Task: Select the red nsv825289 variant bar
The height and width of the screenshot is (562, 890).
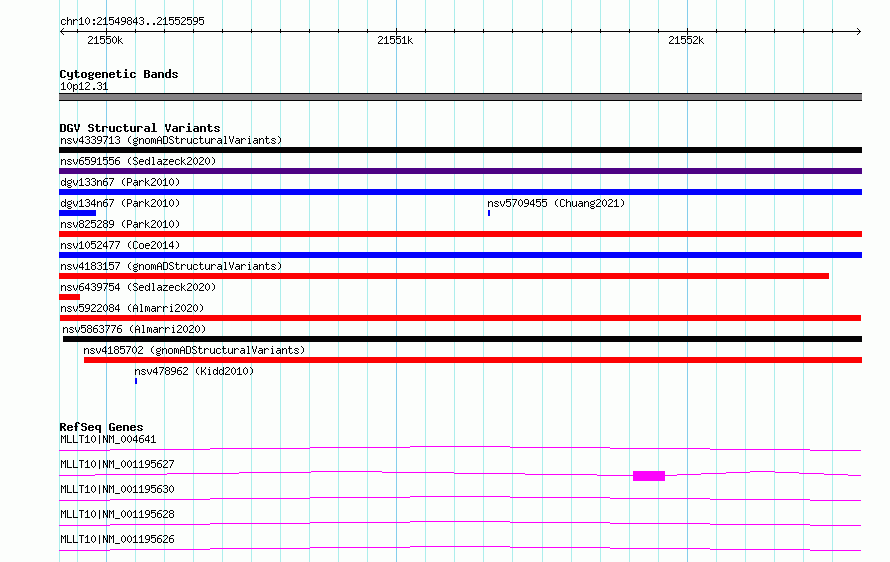Action: click(460, 234)
